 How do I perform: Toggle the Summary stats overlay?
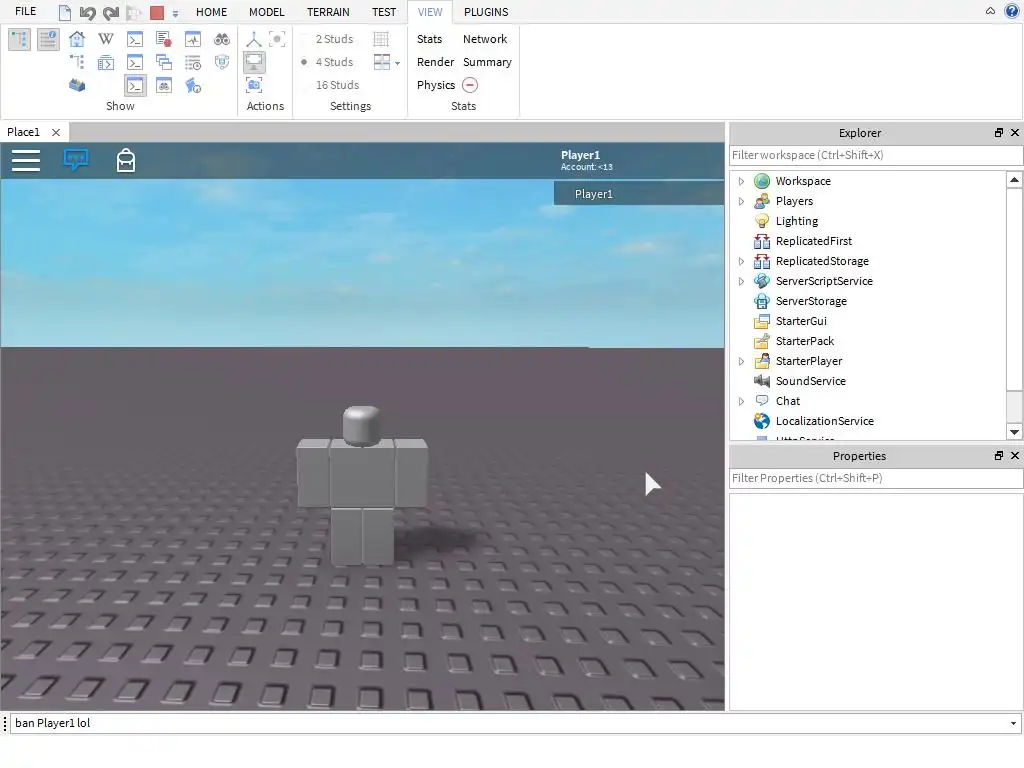pyautogui.click(x=487, y=62)
